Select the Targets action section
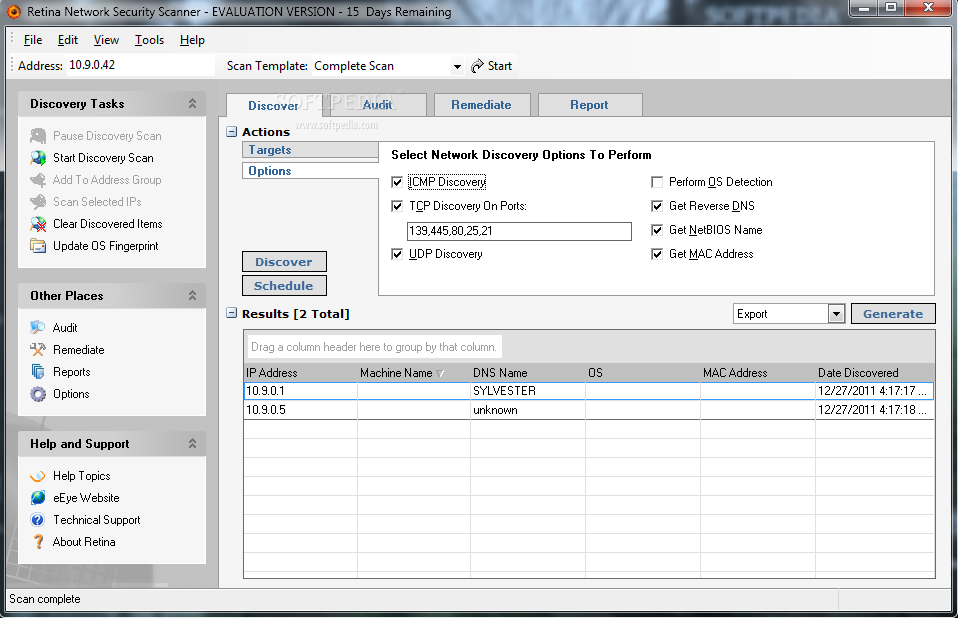This screenshot has height=618, width=958. (x=310, y=150)
